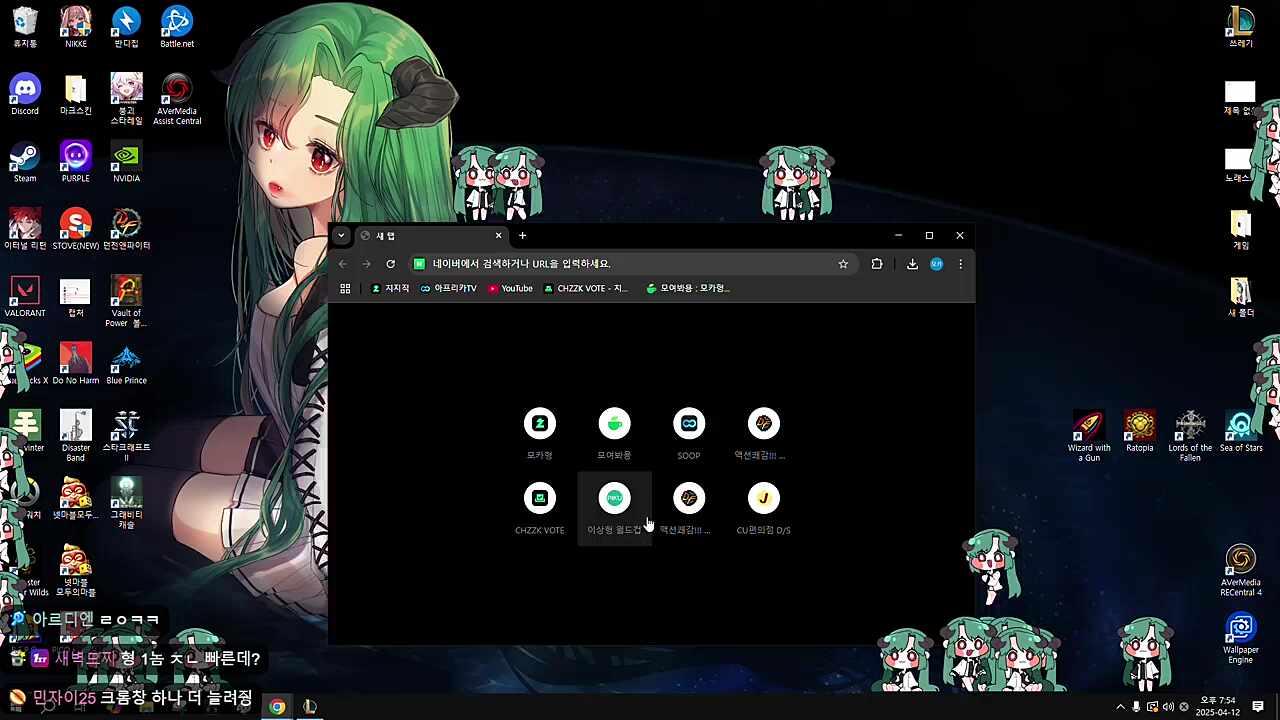1280x720 pixels.
Task: Open the 모여봐용 : 모카형 bookmark
Action: (688, 289)
